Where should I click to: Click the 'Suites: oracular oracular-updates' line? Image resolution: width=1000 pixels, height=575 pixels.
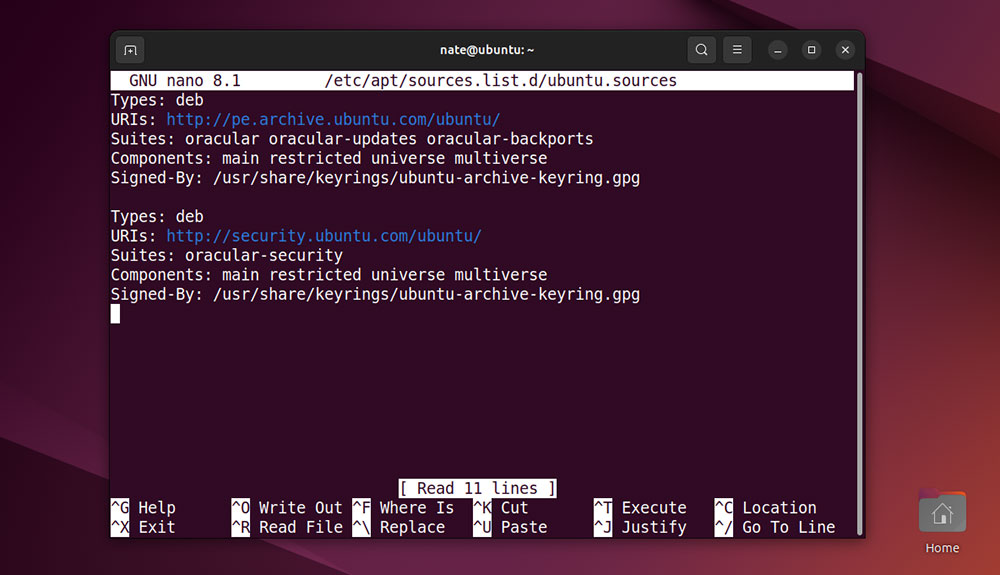352,139
